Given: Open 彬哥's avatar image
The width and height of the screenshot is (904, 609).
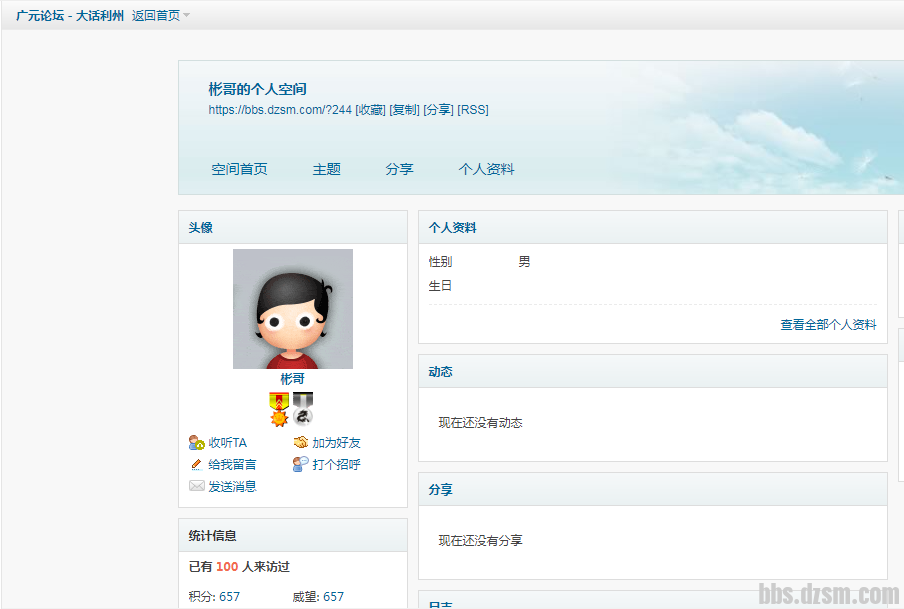Looking at the screenshot, I should click(292, 309).
